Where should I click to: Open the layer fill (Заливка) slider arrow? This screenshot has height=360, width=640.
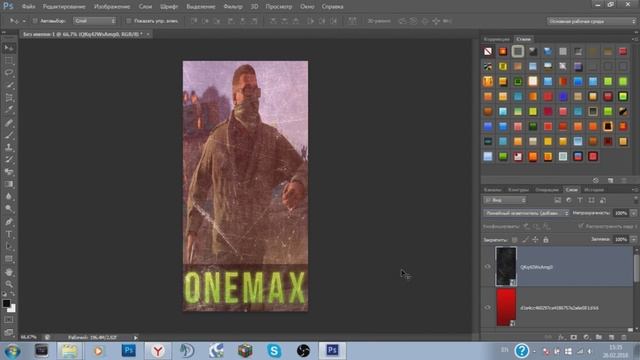coord(633,240)
